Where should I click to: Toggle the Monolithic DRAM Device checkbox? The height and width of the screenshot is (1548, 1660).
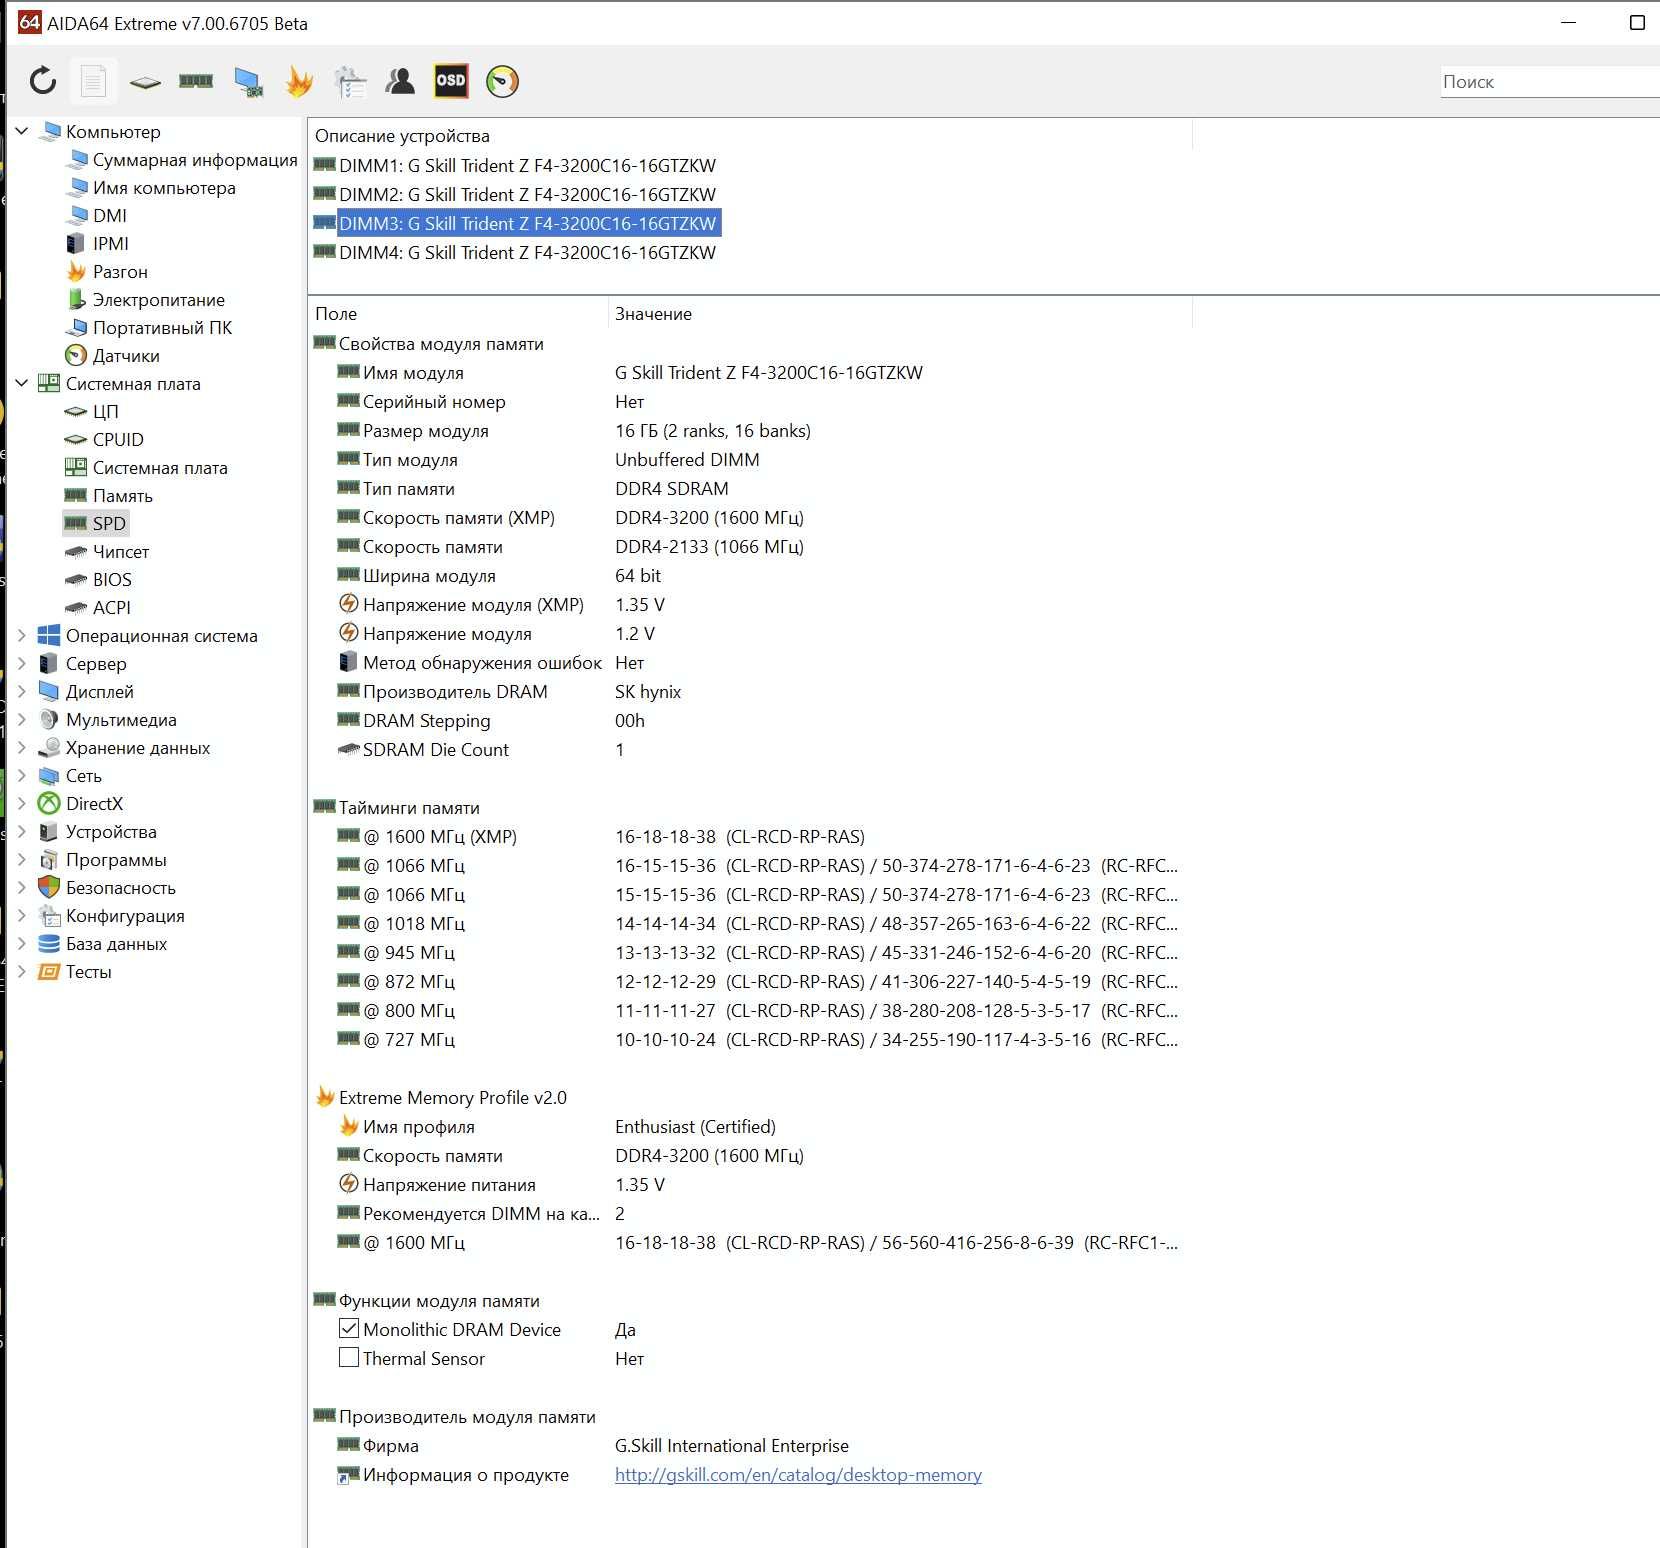pyautogui.click(x=348, y=1328)
